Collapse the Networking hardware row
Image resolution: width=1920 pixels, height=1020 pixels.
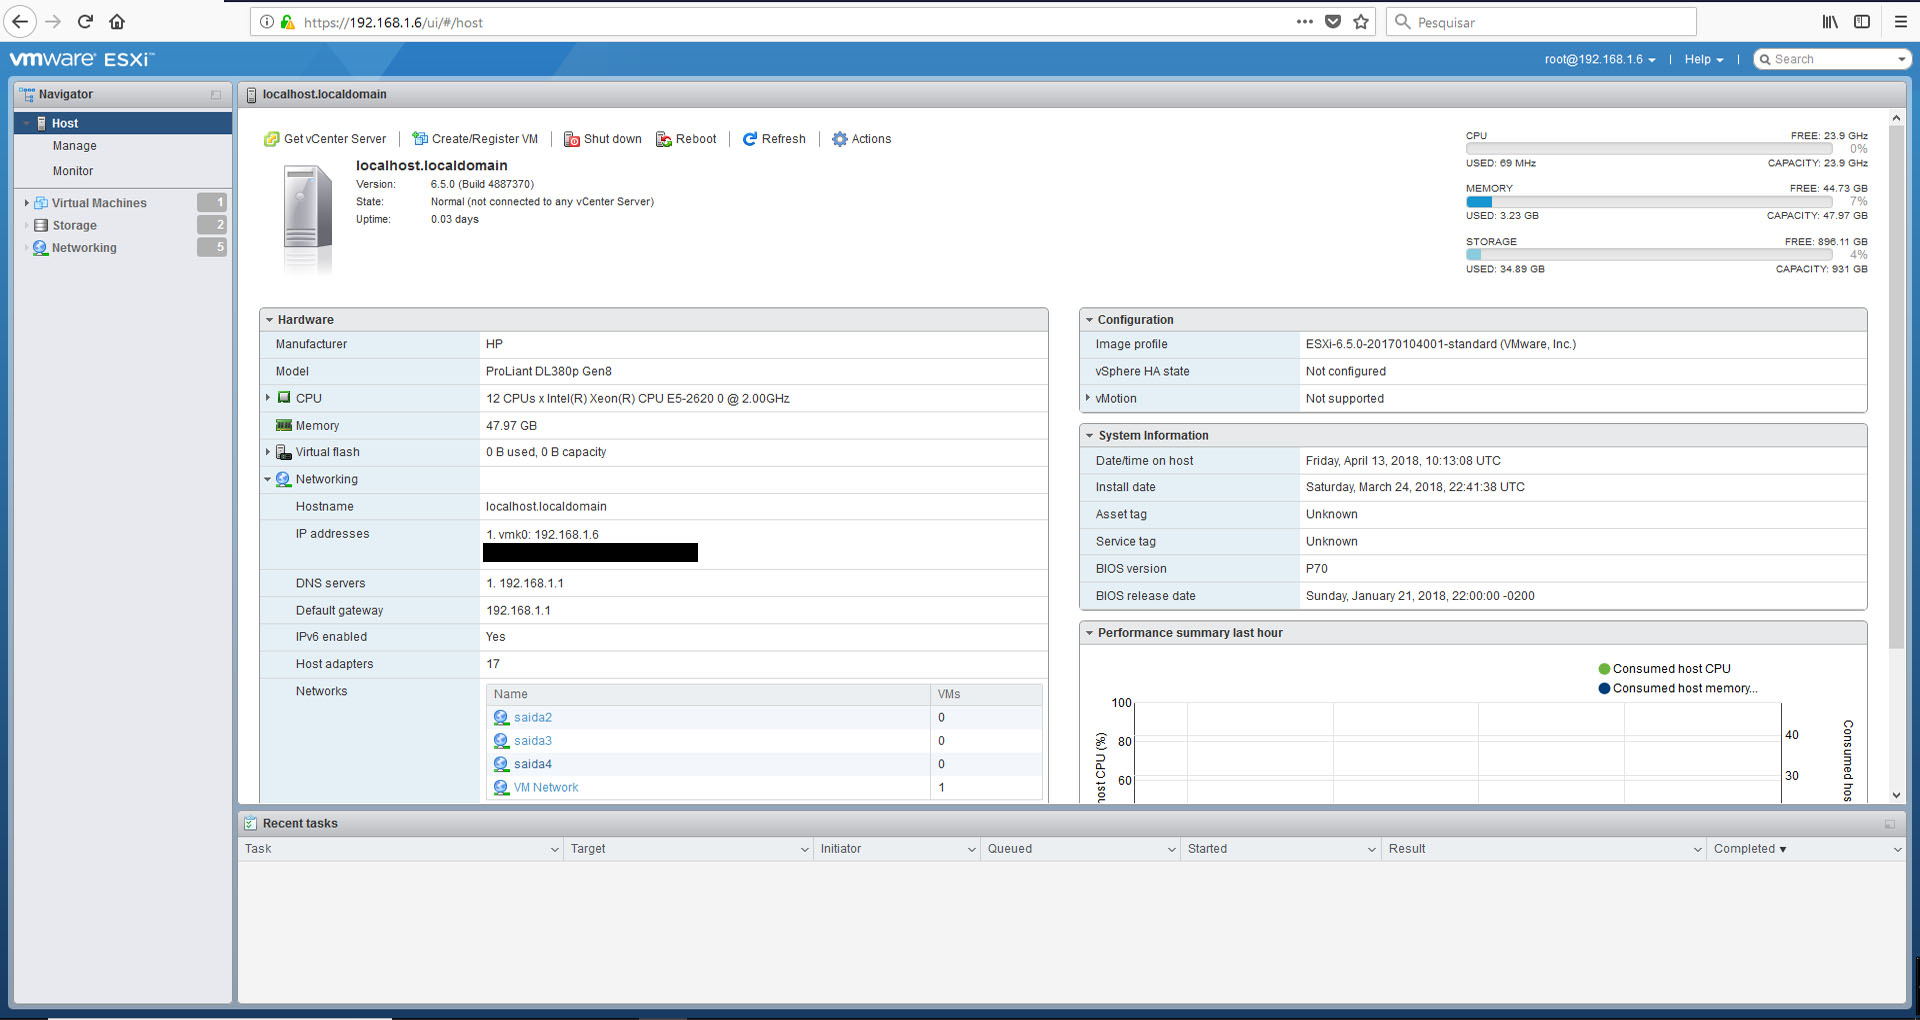(268, 479)
